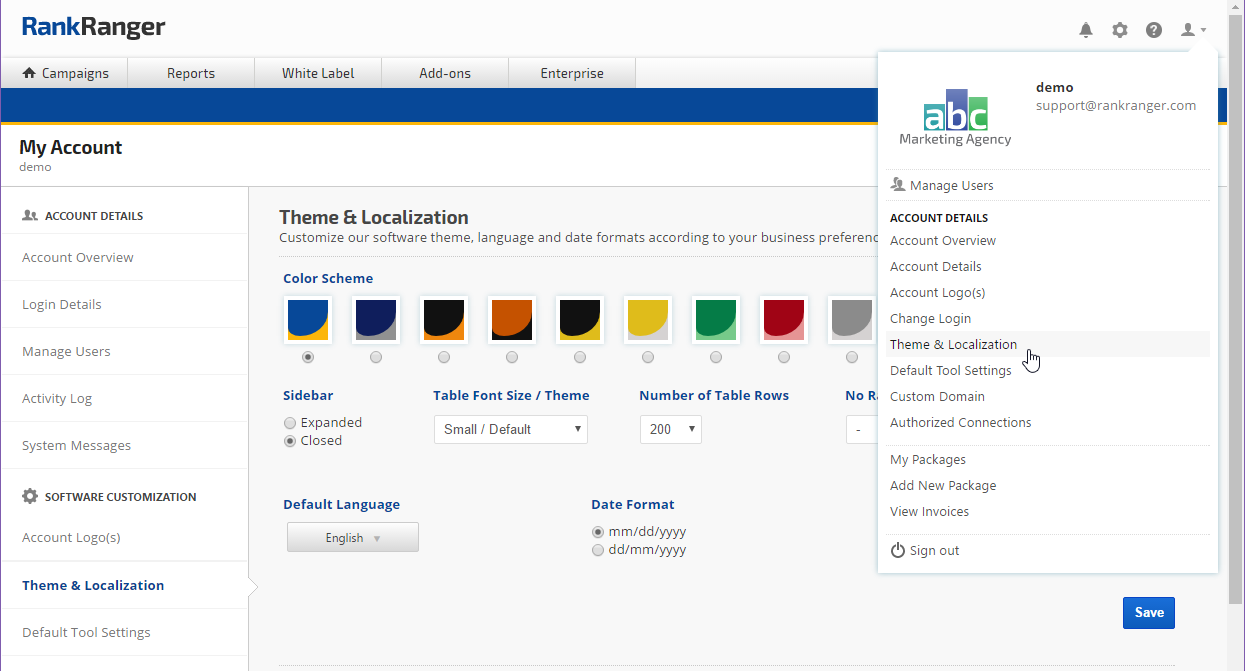Select Change Login in dropdown menu
The height and width of the screenshot is (671, 1245).
point(931,318)
